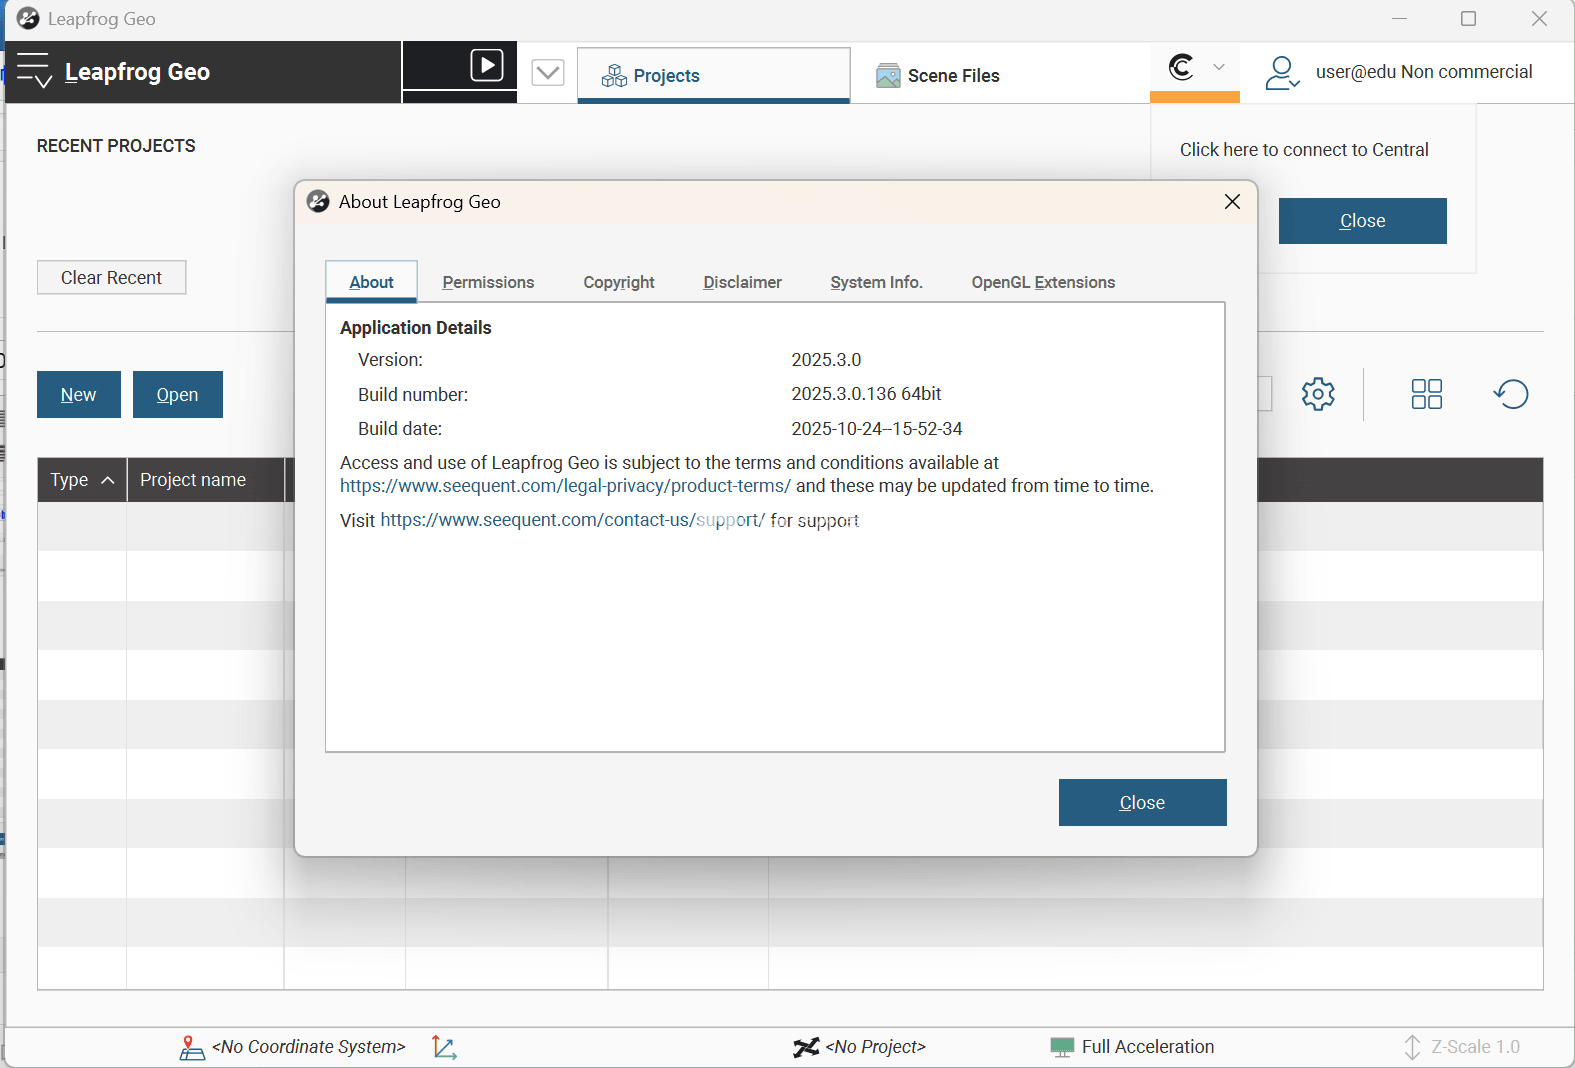This screenshot has height=1068, width=1575.
Task: Open the Leapfrog Geo hamburger menu
Action: click(33, 71)
